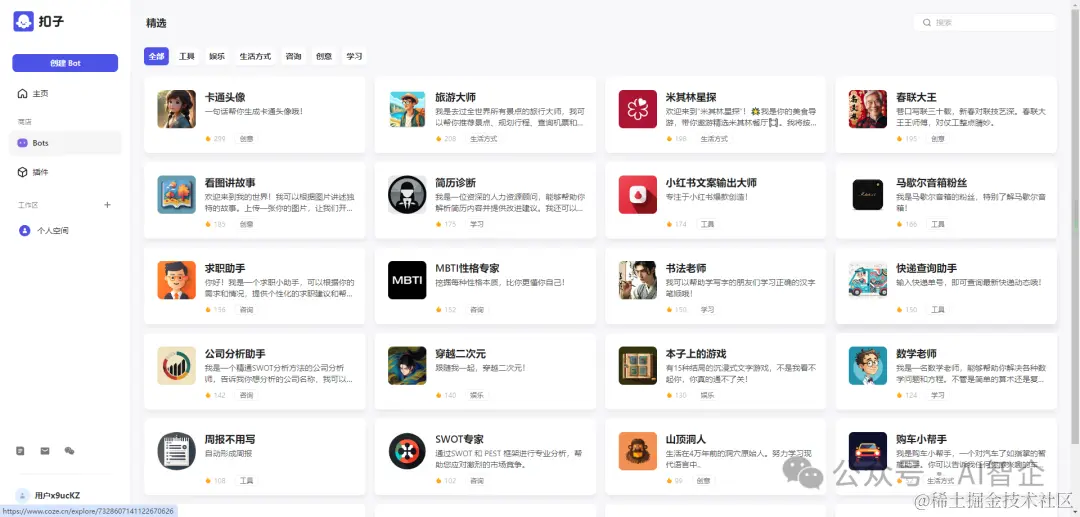Click 299 popularity count on 卡通头像

pyautogui.click(x=219, y=138)
